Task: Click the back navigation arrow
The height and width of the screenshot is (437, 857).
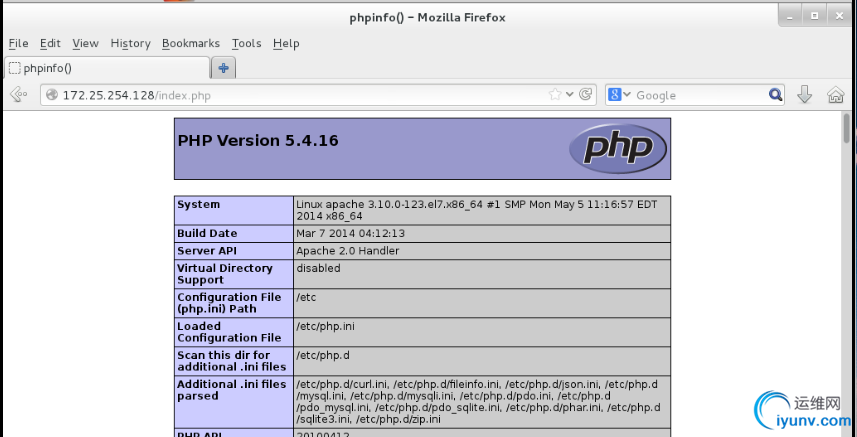Action: 18,95
